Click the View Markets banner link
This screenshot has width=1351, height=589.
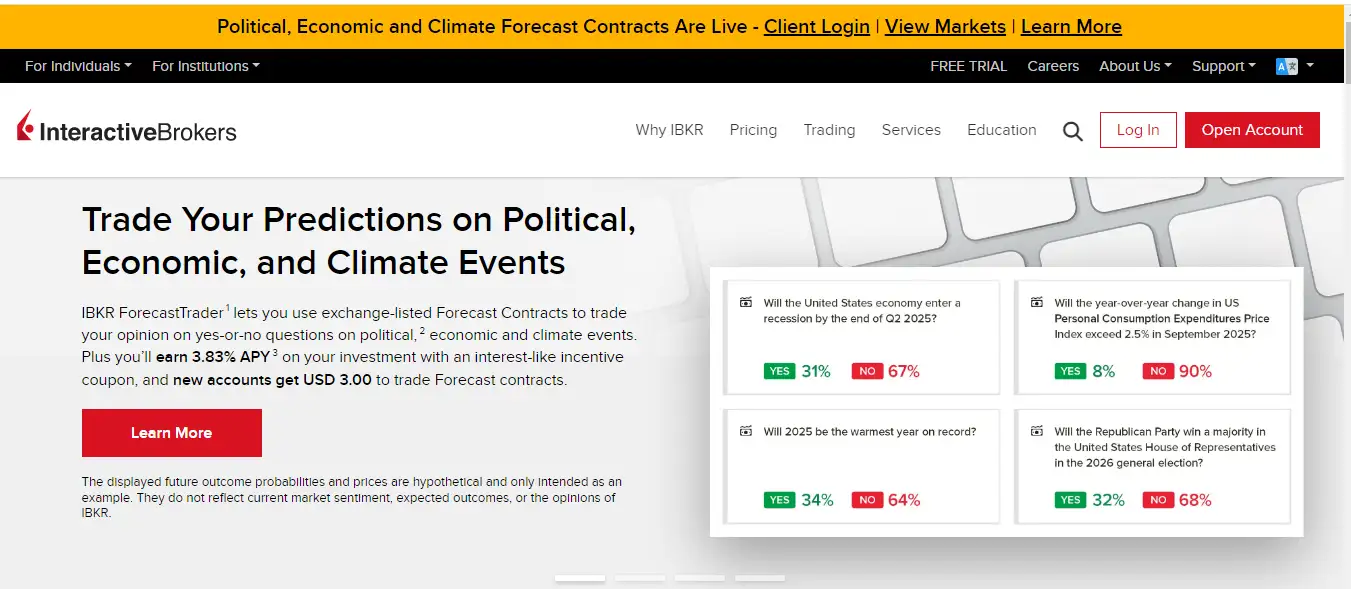(945, 27)
